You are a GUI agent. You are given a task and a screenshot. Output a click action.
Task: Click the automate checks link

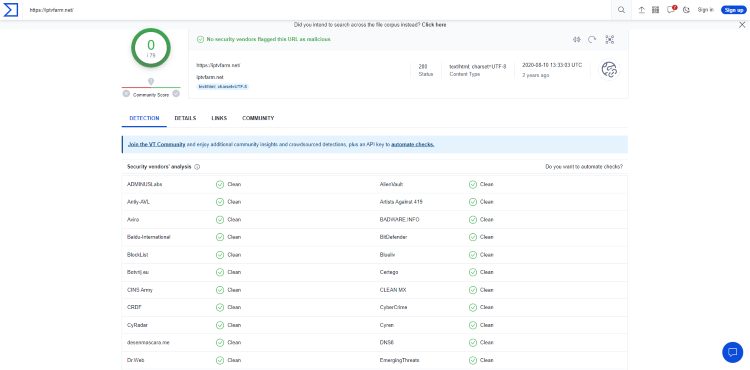click(x=413, y=144)
